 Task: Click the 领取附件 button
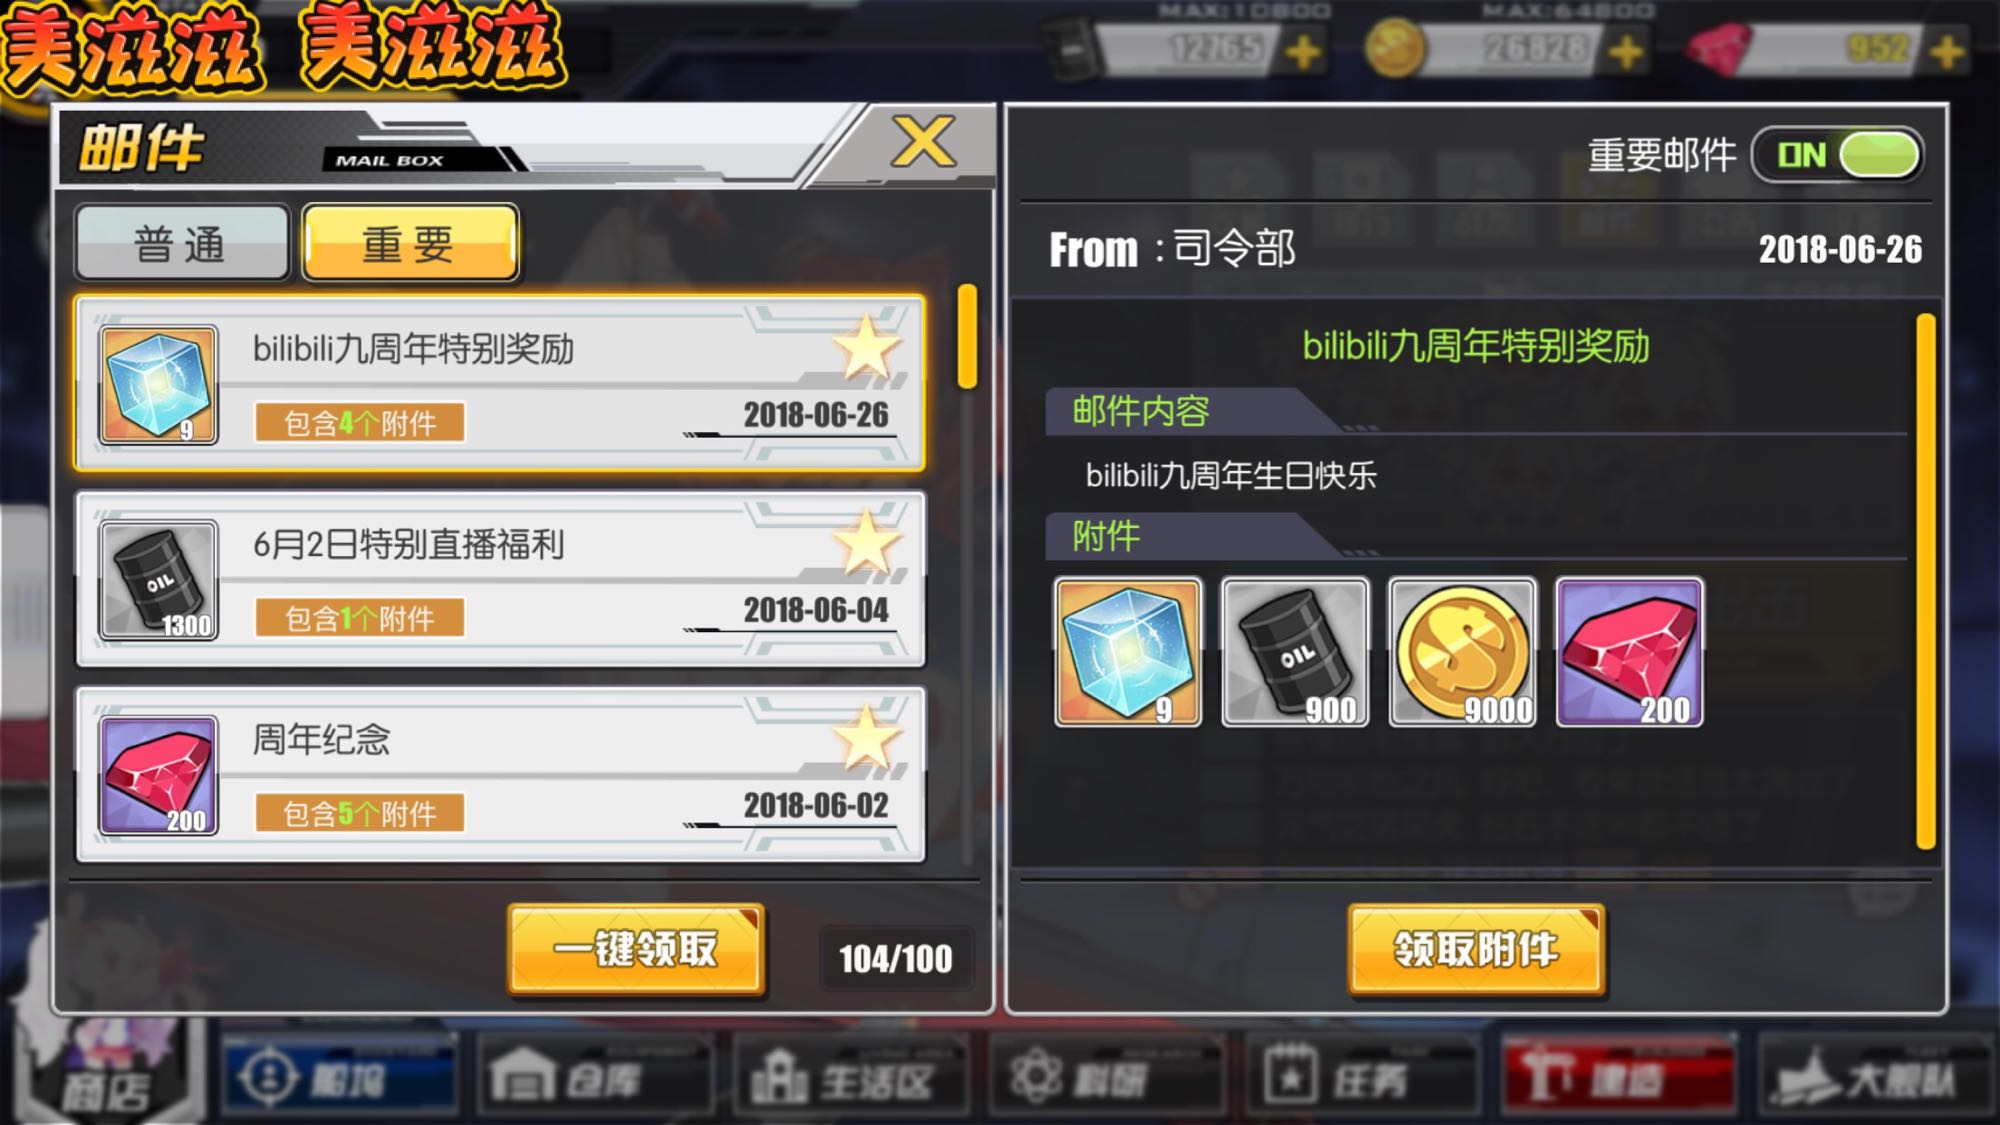[1476, 950]
